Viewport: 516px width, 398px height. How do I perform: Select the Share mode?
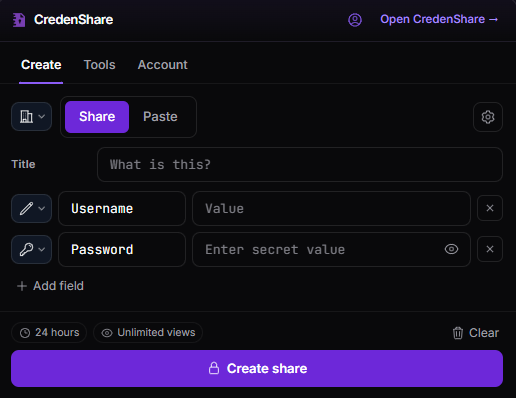[97, 117]
